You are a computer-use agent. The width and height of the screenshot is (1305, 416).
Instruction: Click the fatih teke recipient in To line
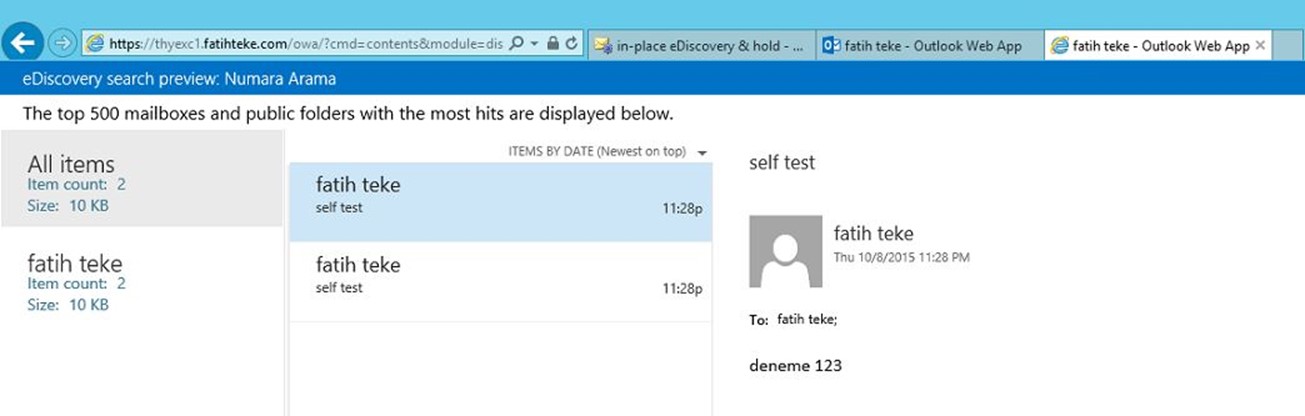808,320
